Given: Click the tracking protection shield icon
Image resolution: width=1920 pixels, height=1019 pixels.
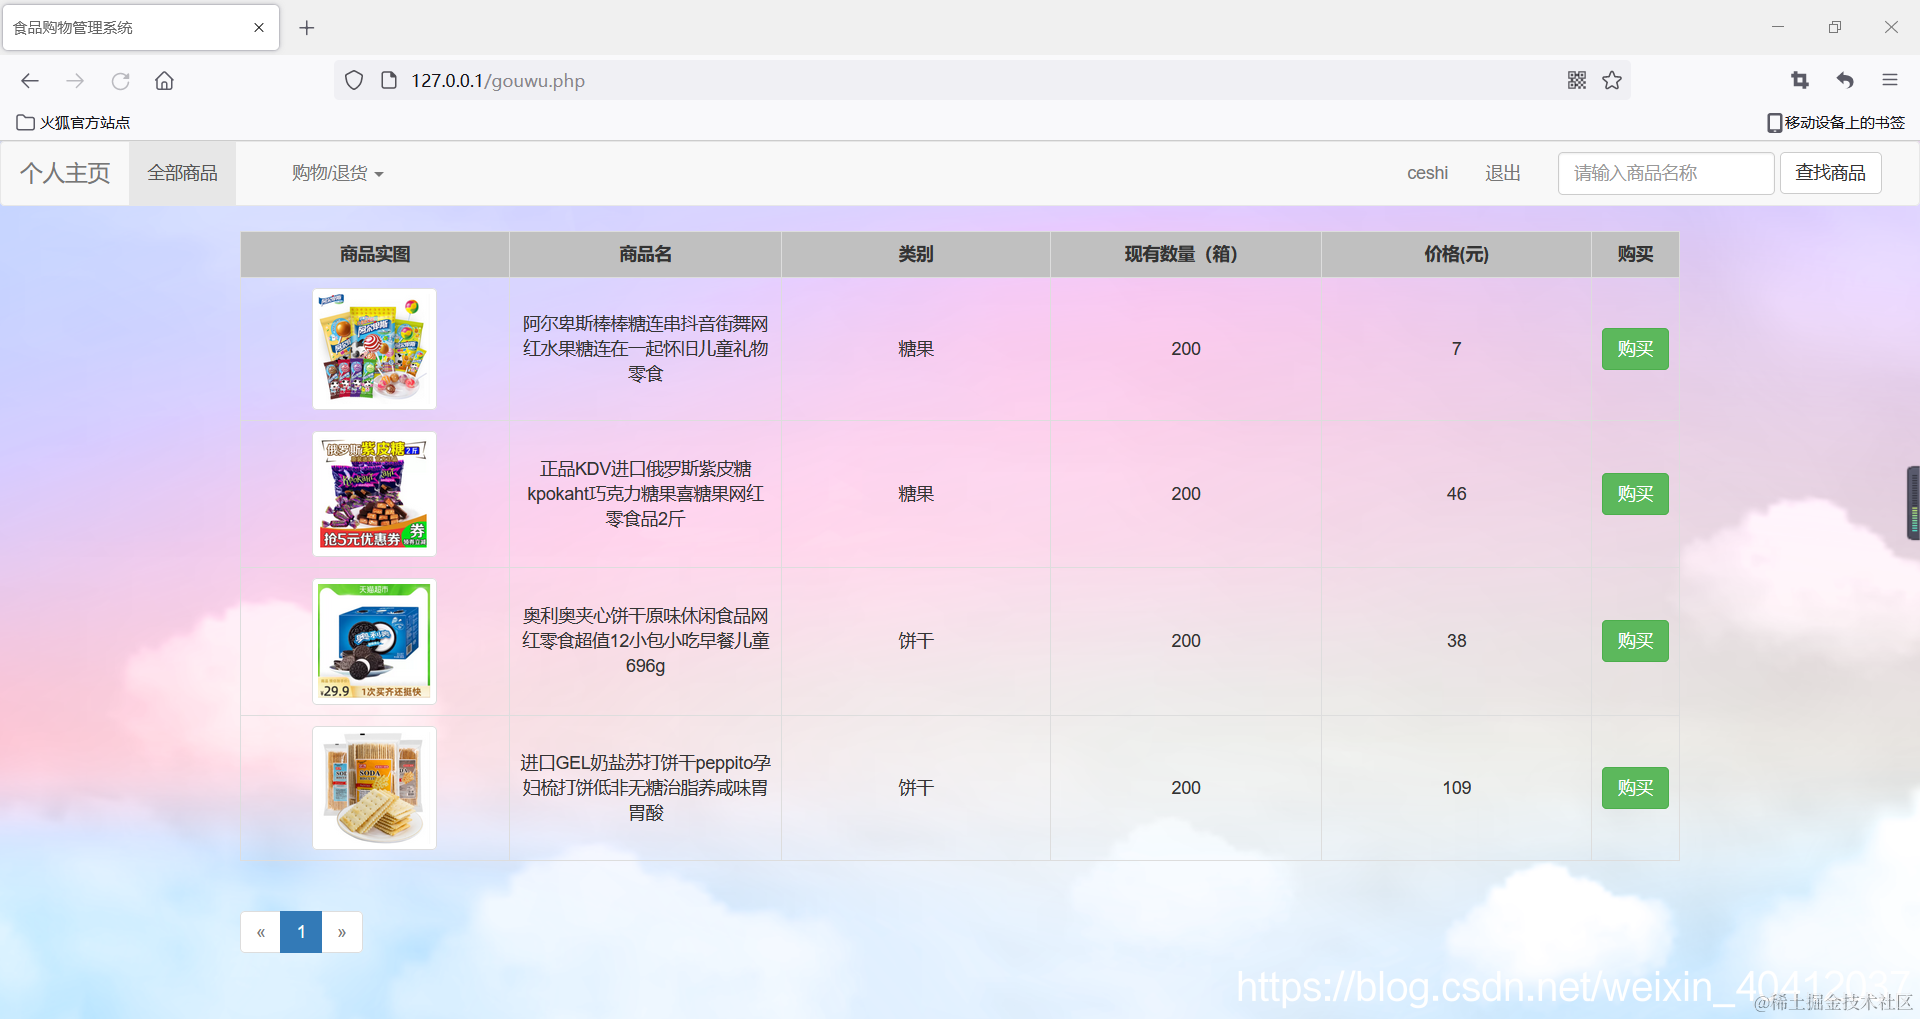Looking at the screenshot, I should coord(353,80).
